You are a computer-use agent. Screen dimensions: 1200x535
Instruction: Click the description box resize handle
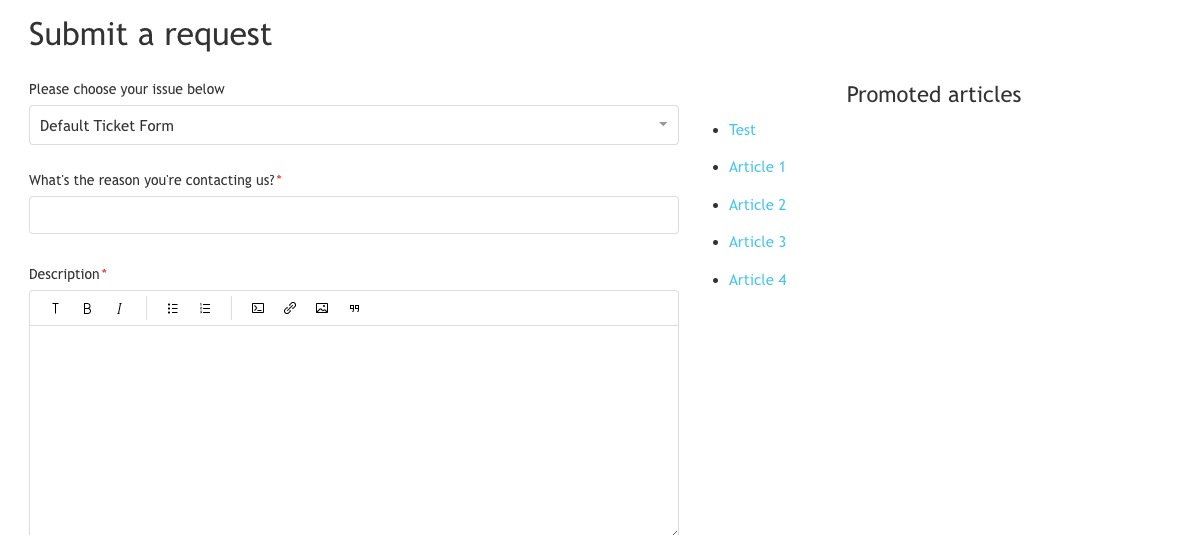[674, 531]
